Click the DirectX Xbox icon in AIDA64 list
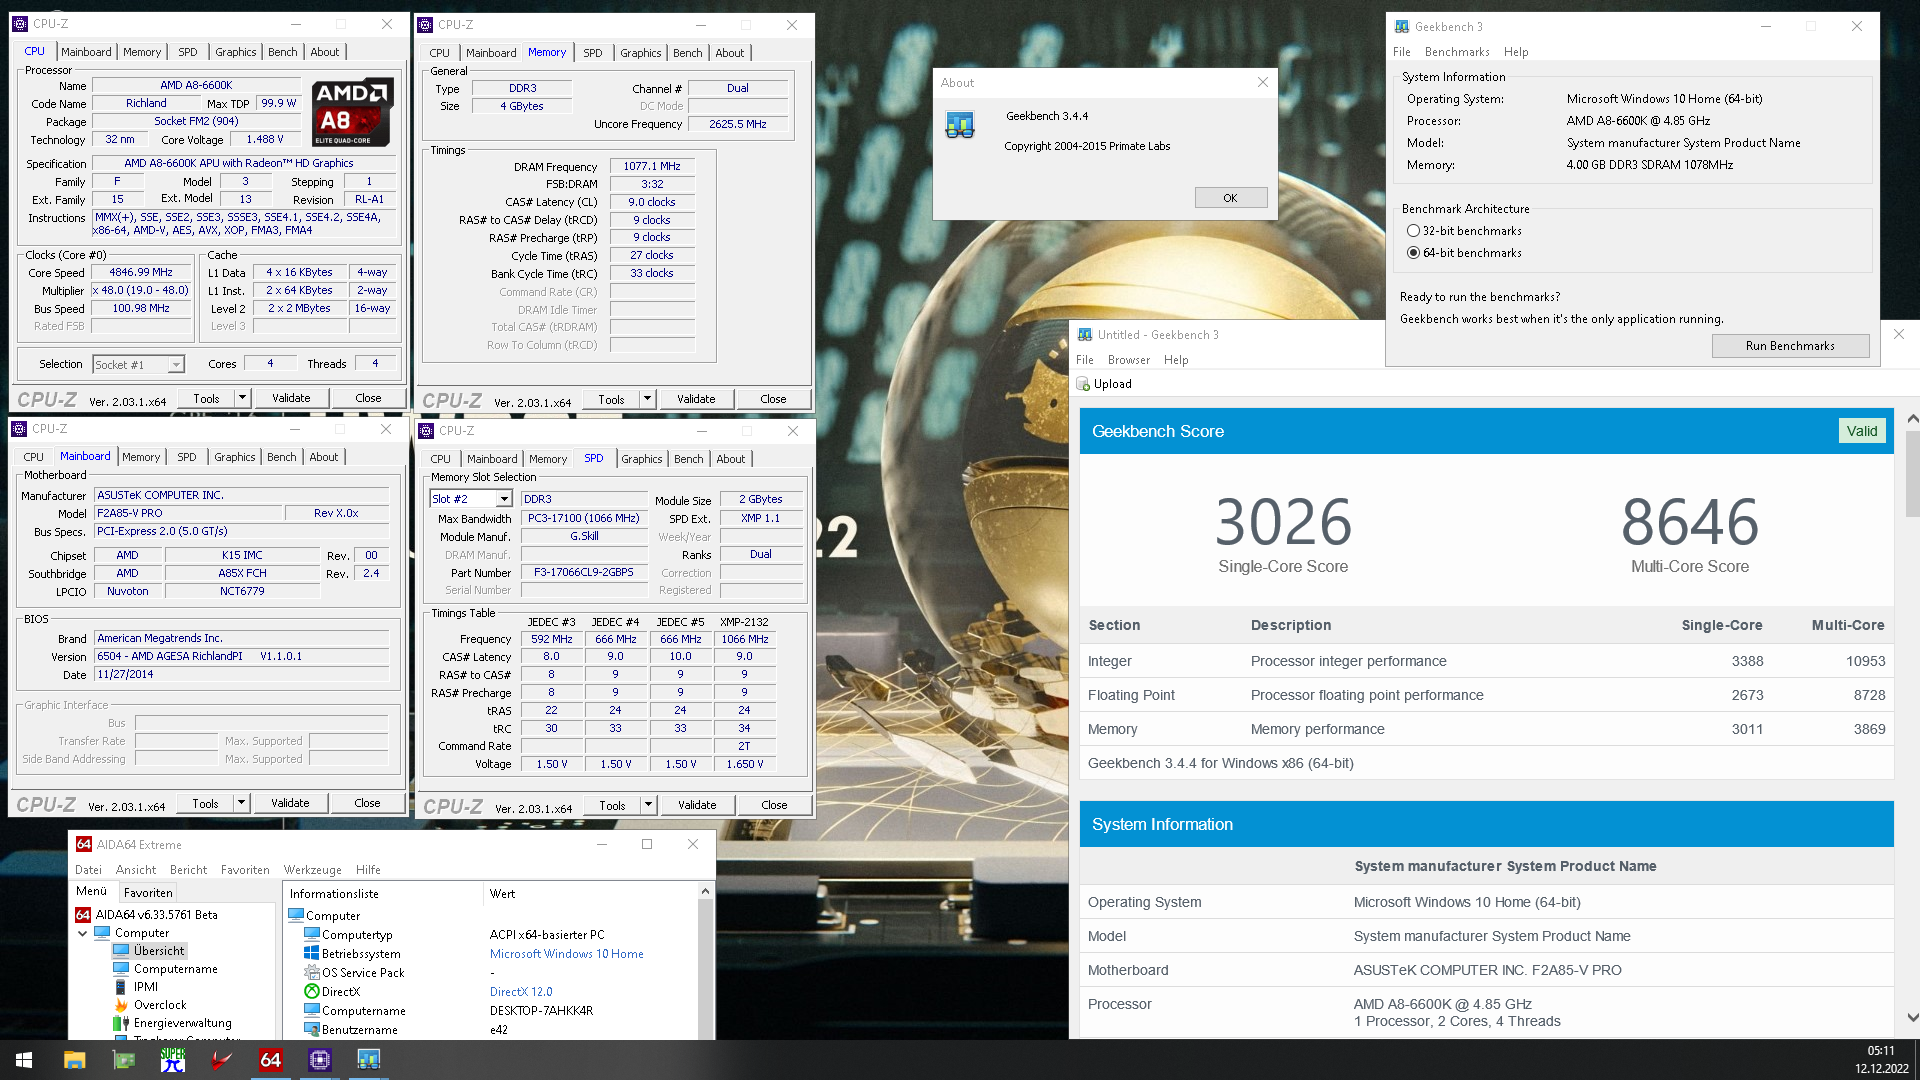Screen dimensions: 1920x1080 (x=311, y=992)
